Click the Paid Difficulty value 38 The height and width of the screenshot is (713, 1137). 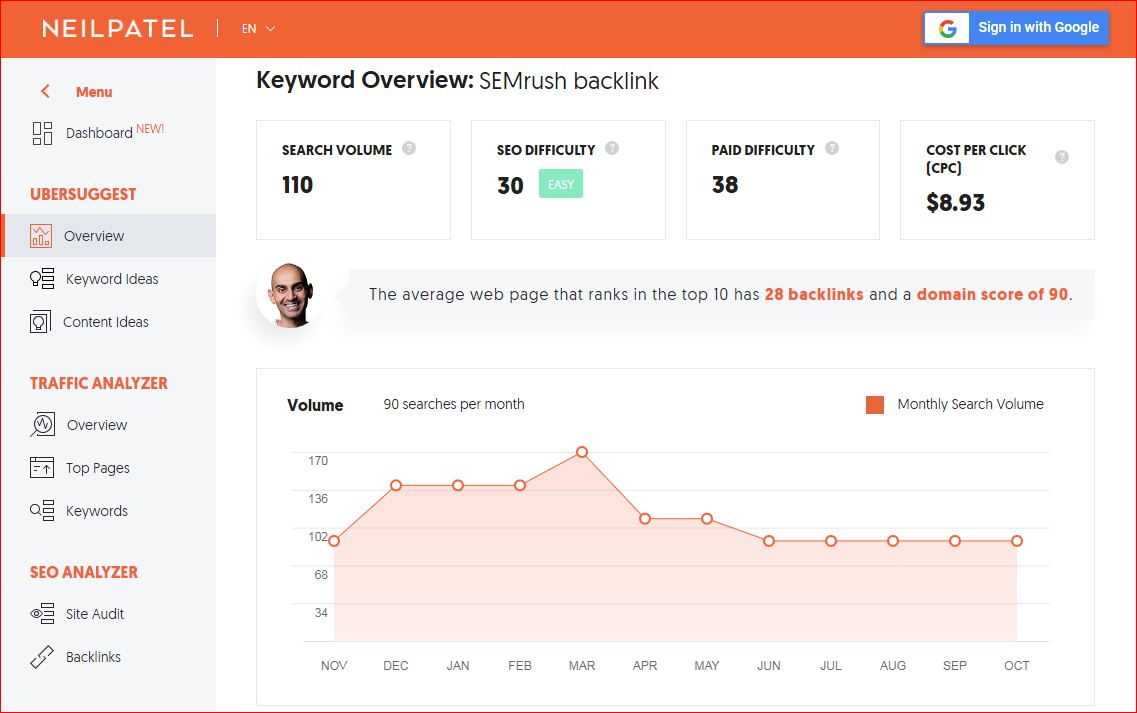pyautogui.click(x=724, y=185)
